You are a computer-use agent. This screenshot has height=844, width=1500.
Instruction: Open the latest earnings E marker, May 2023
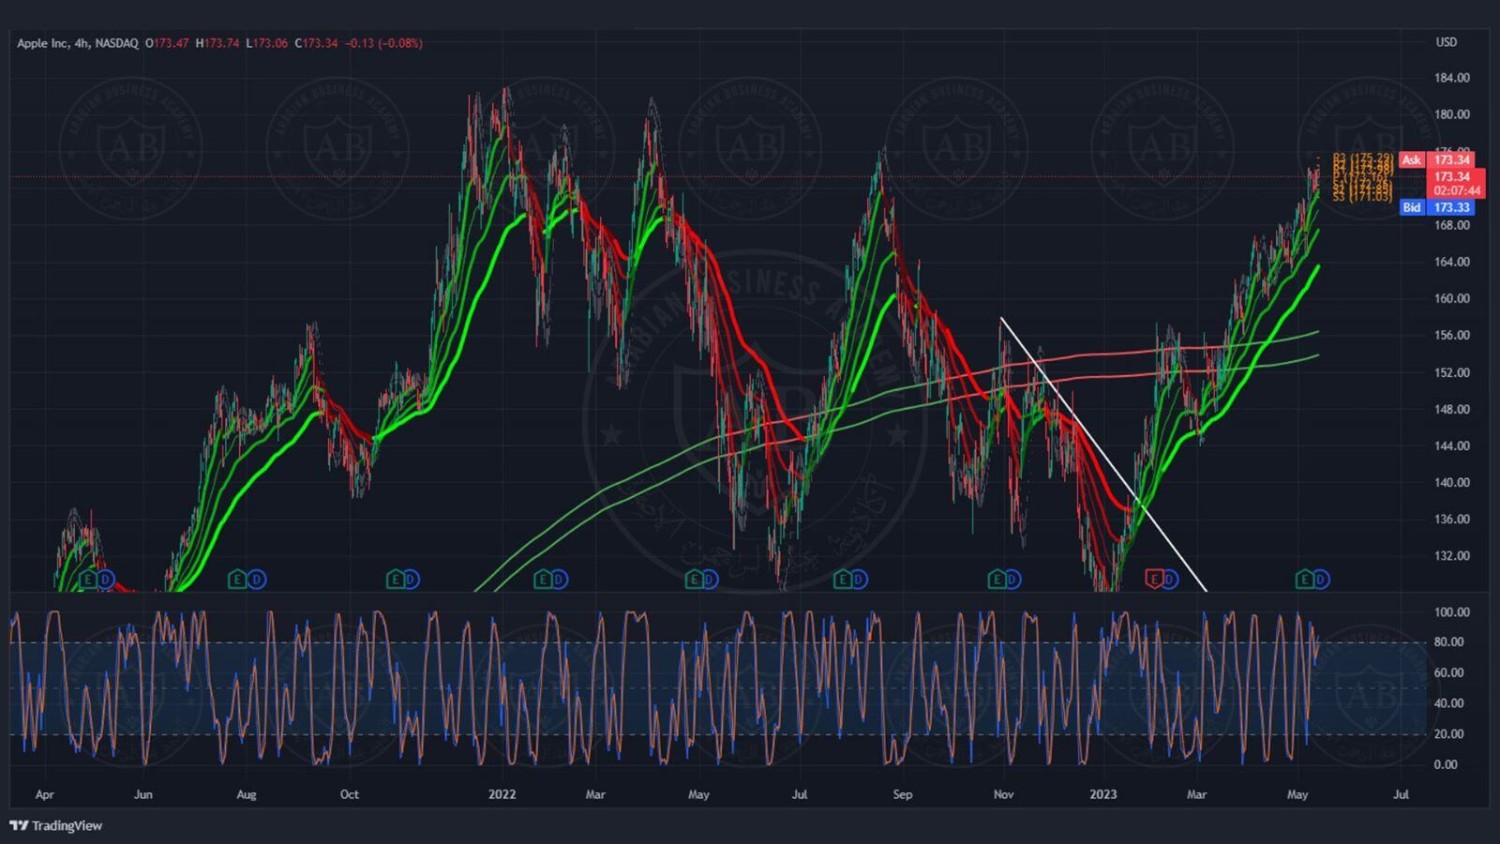pos(1304,579)
